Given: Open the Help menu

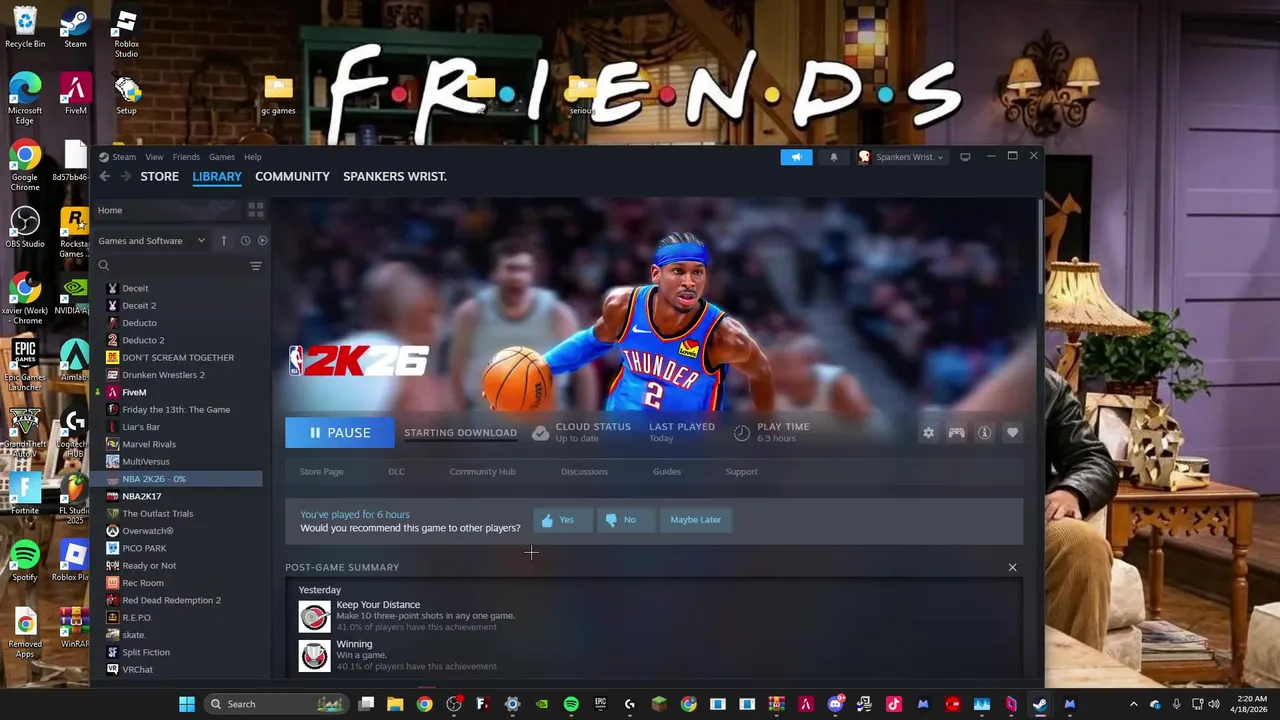Looking at the screenshot, I should pyautogui.click(x=253, y=157).
